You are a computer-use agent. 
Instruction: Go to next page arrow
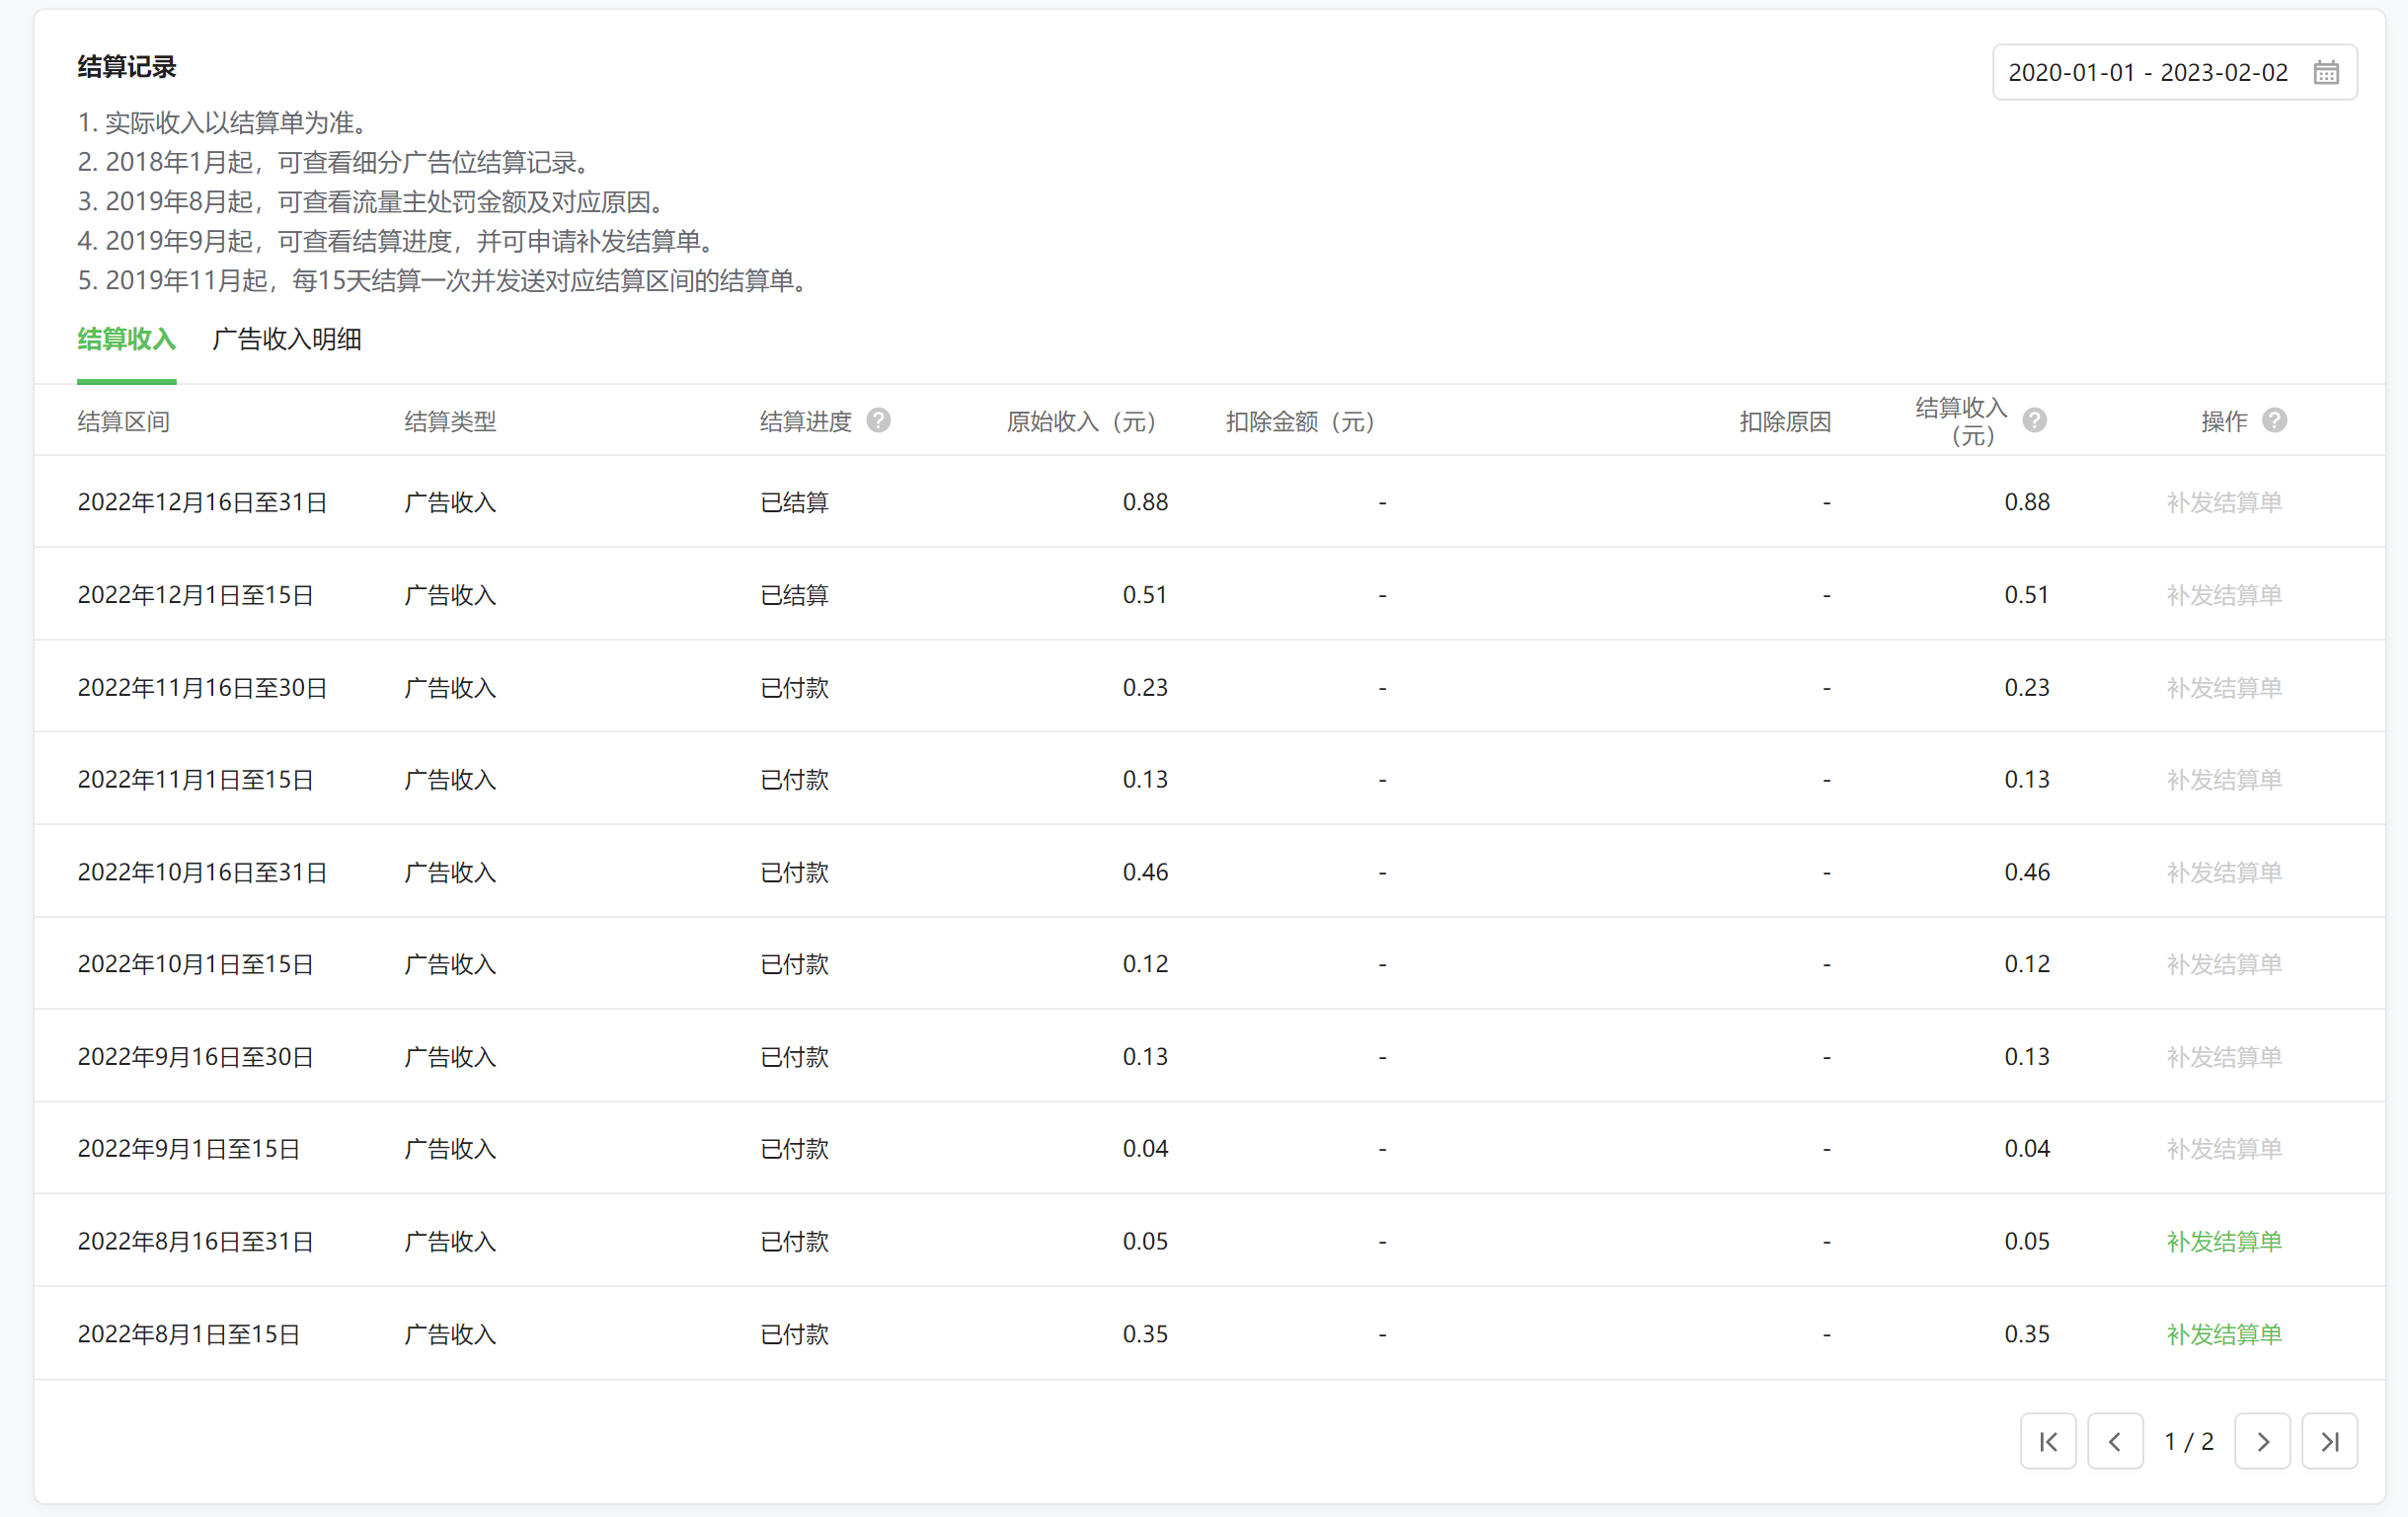2262,1441
